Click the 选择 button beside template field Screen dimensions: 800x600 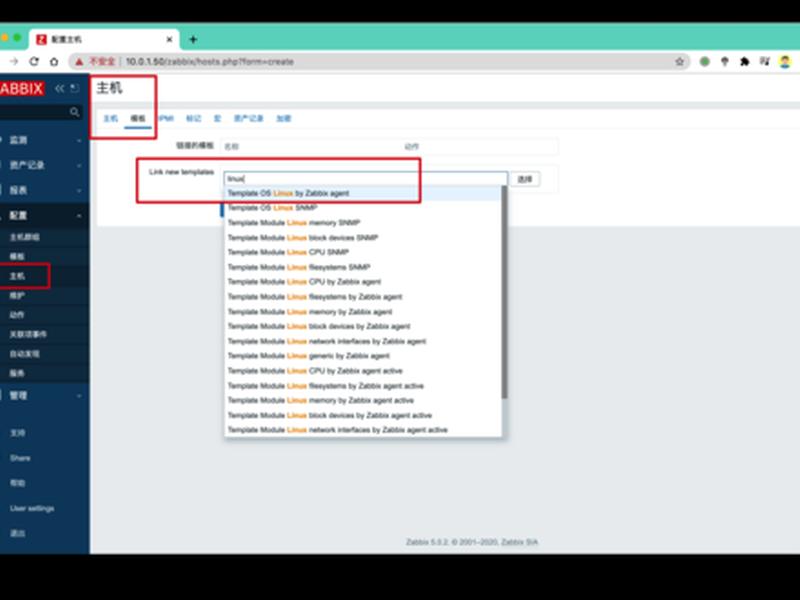pos(524,179)
